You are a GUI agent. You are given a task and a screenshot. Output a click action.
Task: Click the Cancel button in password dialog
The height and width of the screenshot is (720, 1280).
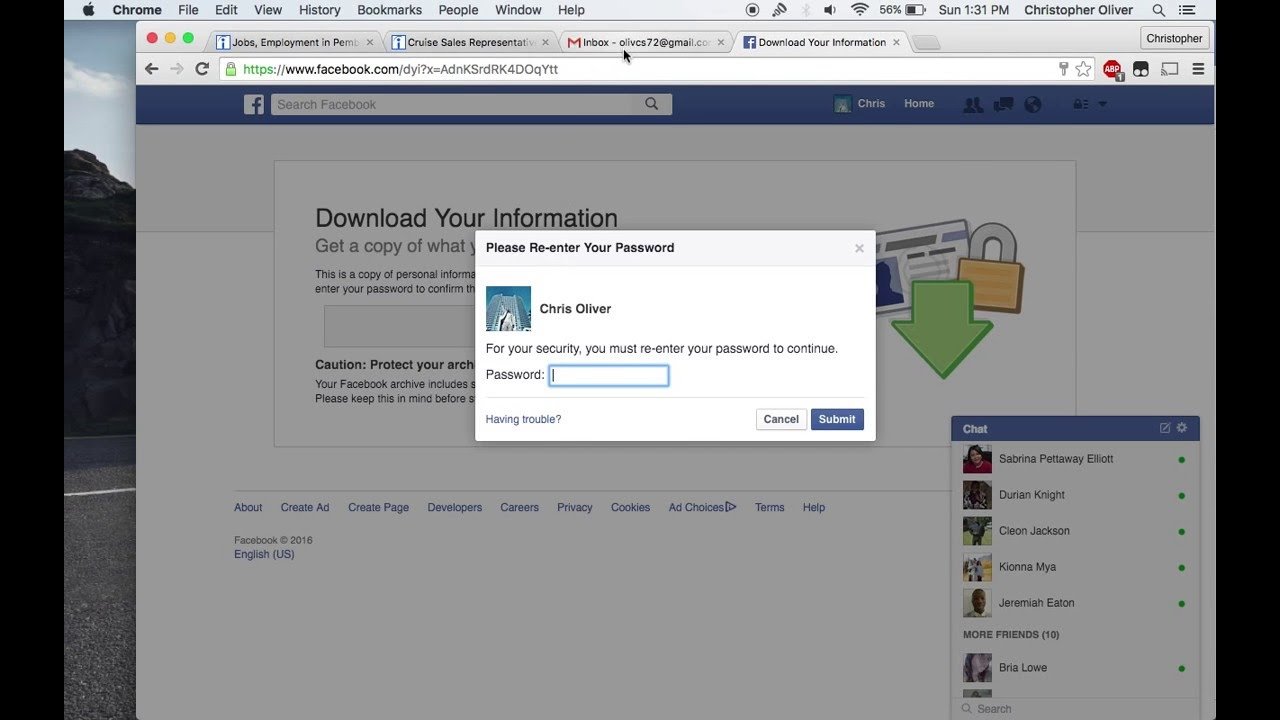click(x=781, y=419)
